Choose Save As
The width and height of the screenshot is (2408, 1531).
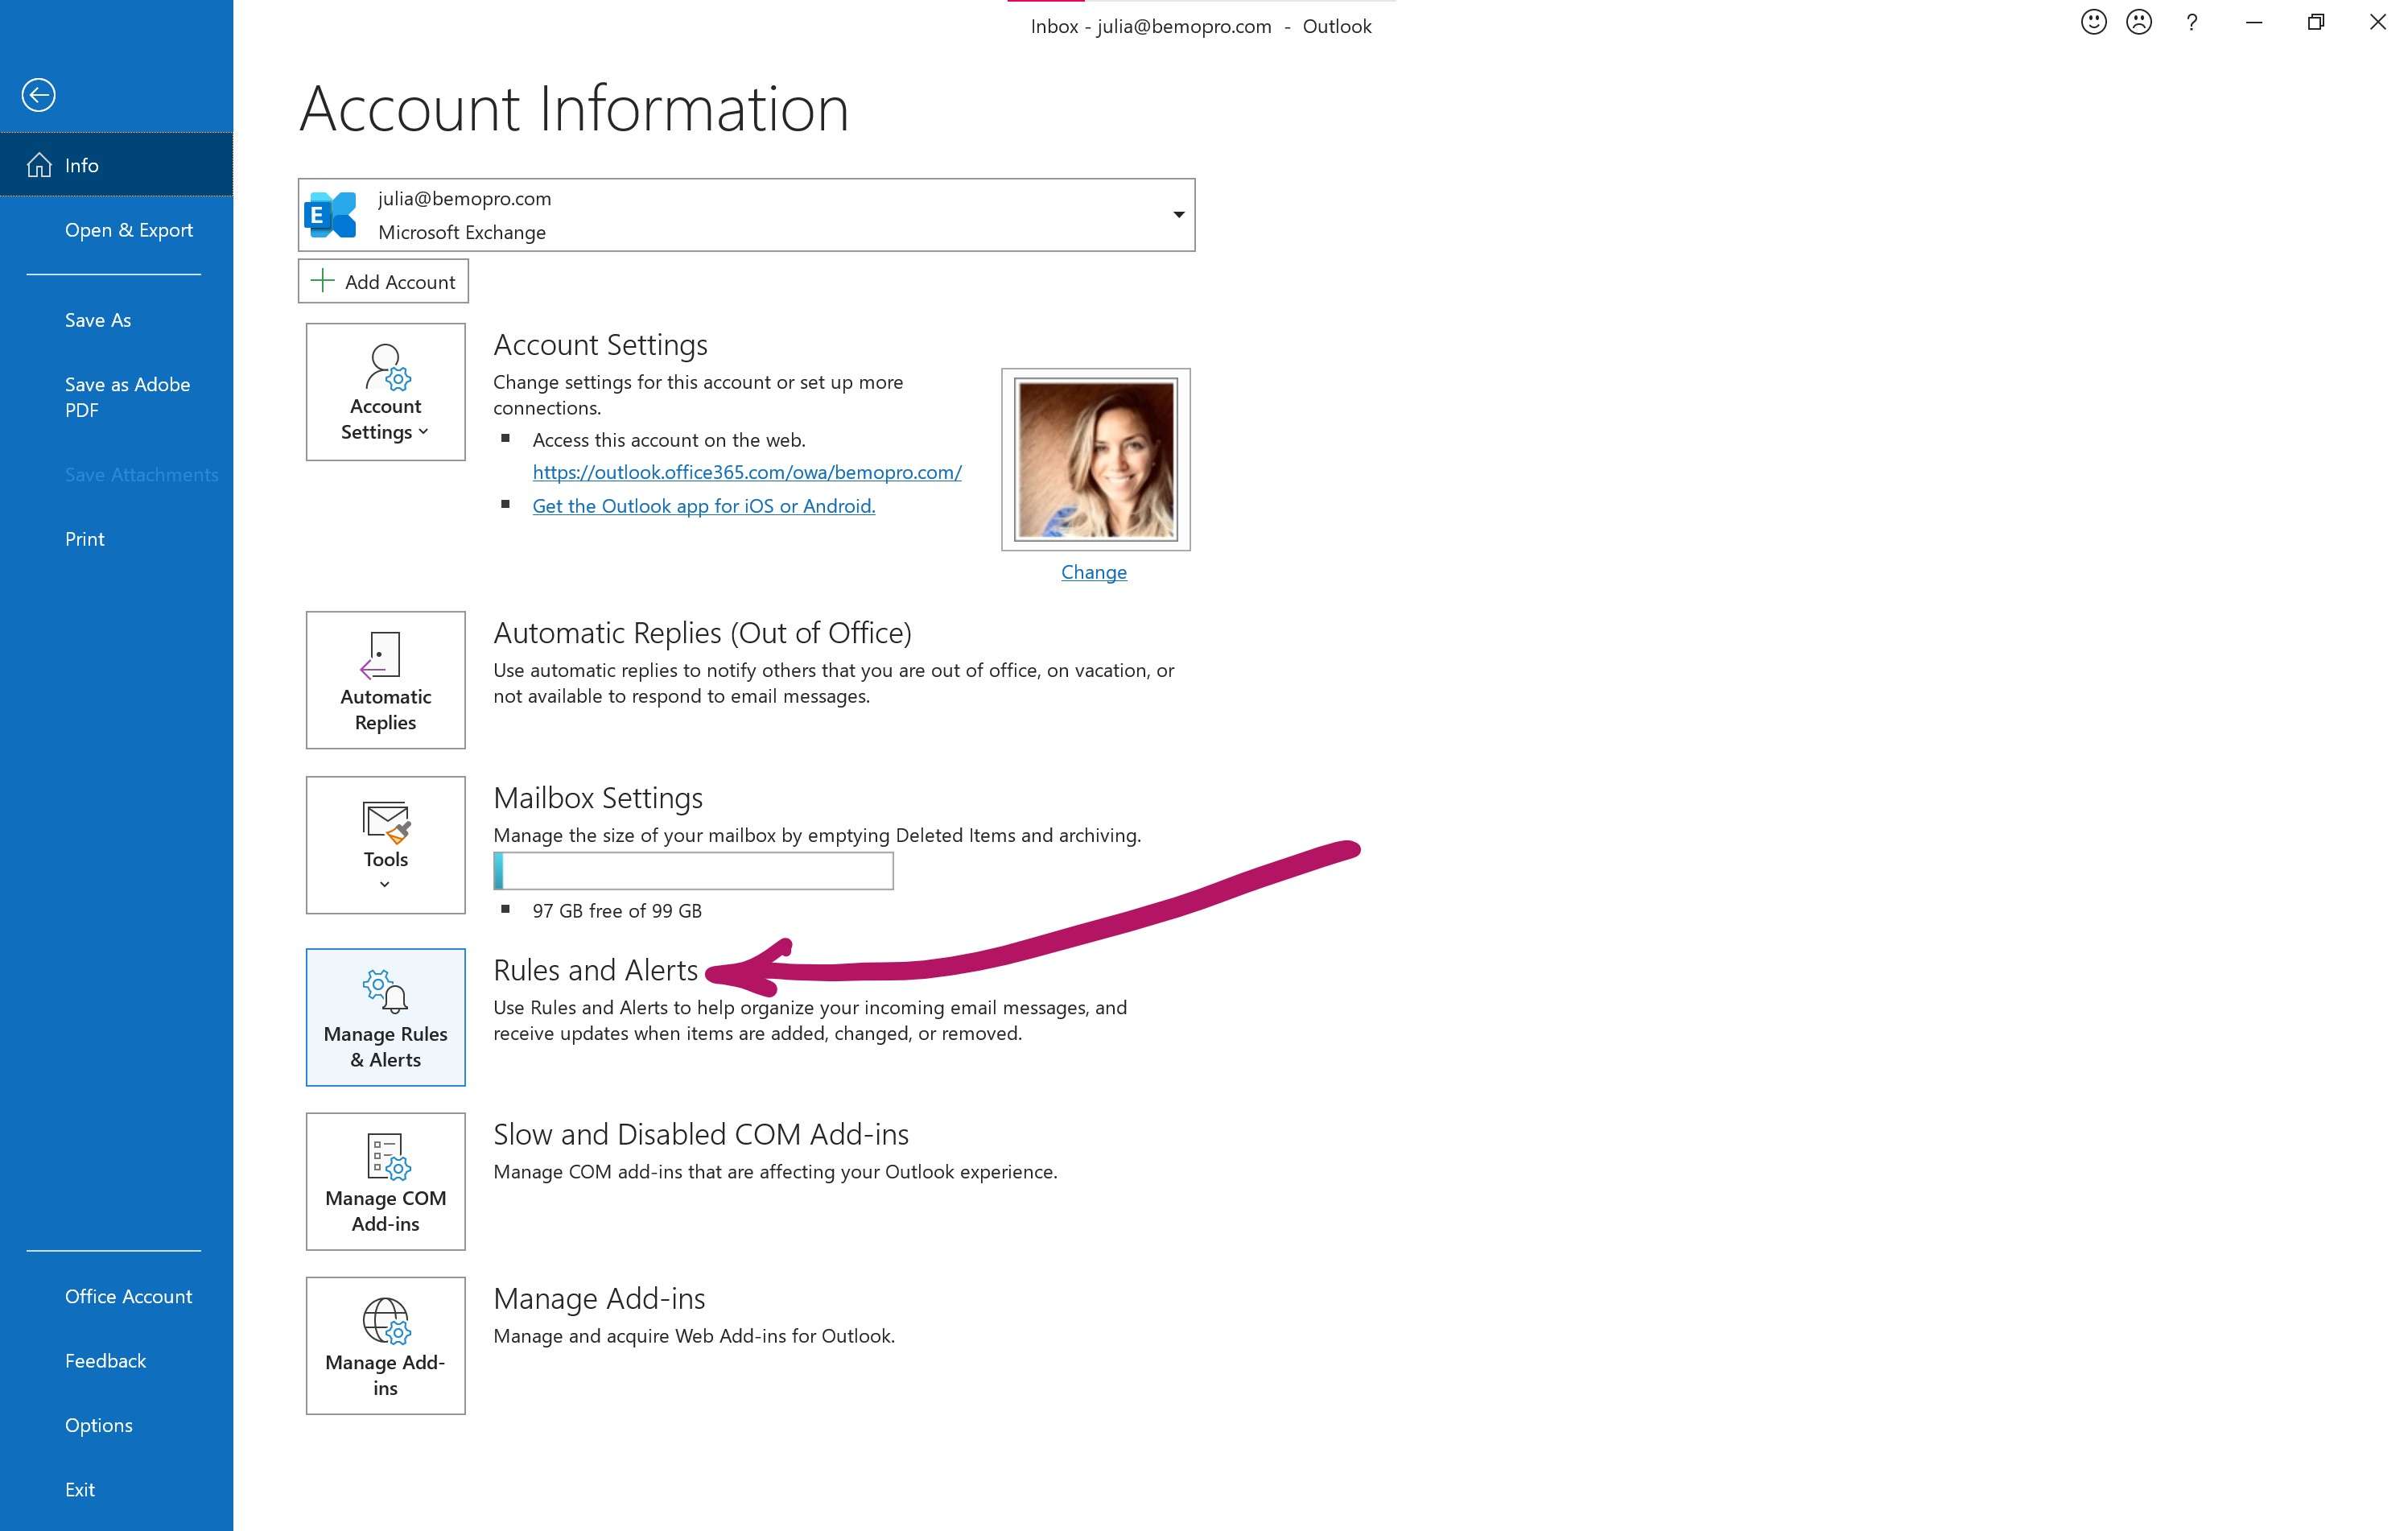click(98, 320)
